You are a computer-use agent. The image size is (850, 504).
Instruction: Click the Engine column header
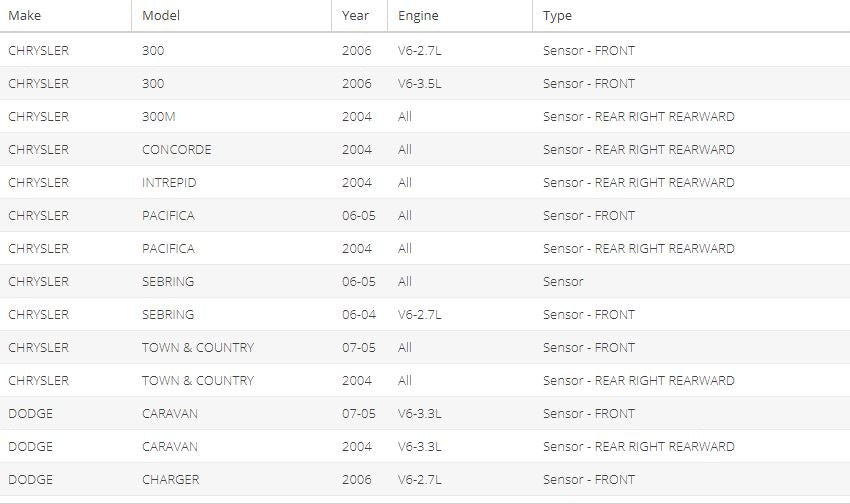[418, 16]
